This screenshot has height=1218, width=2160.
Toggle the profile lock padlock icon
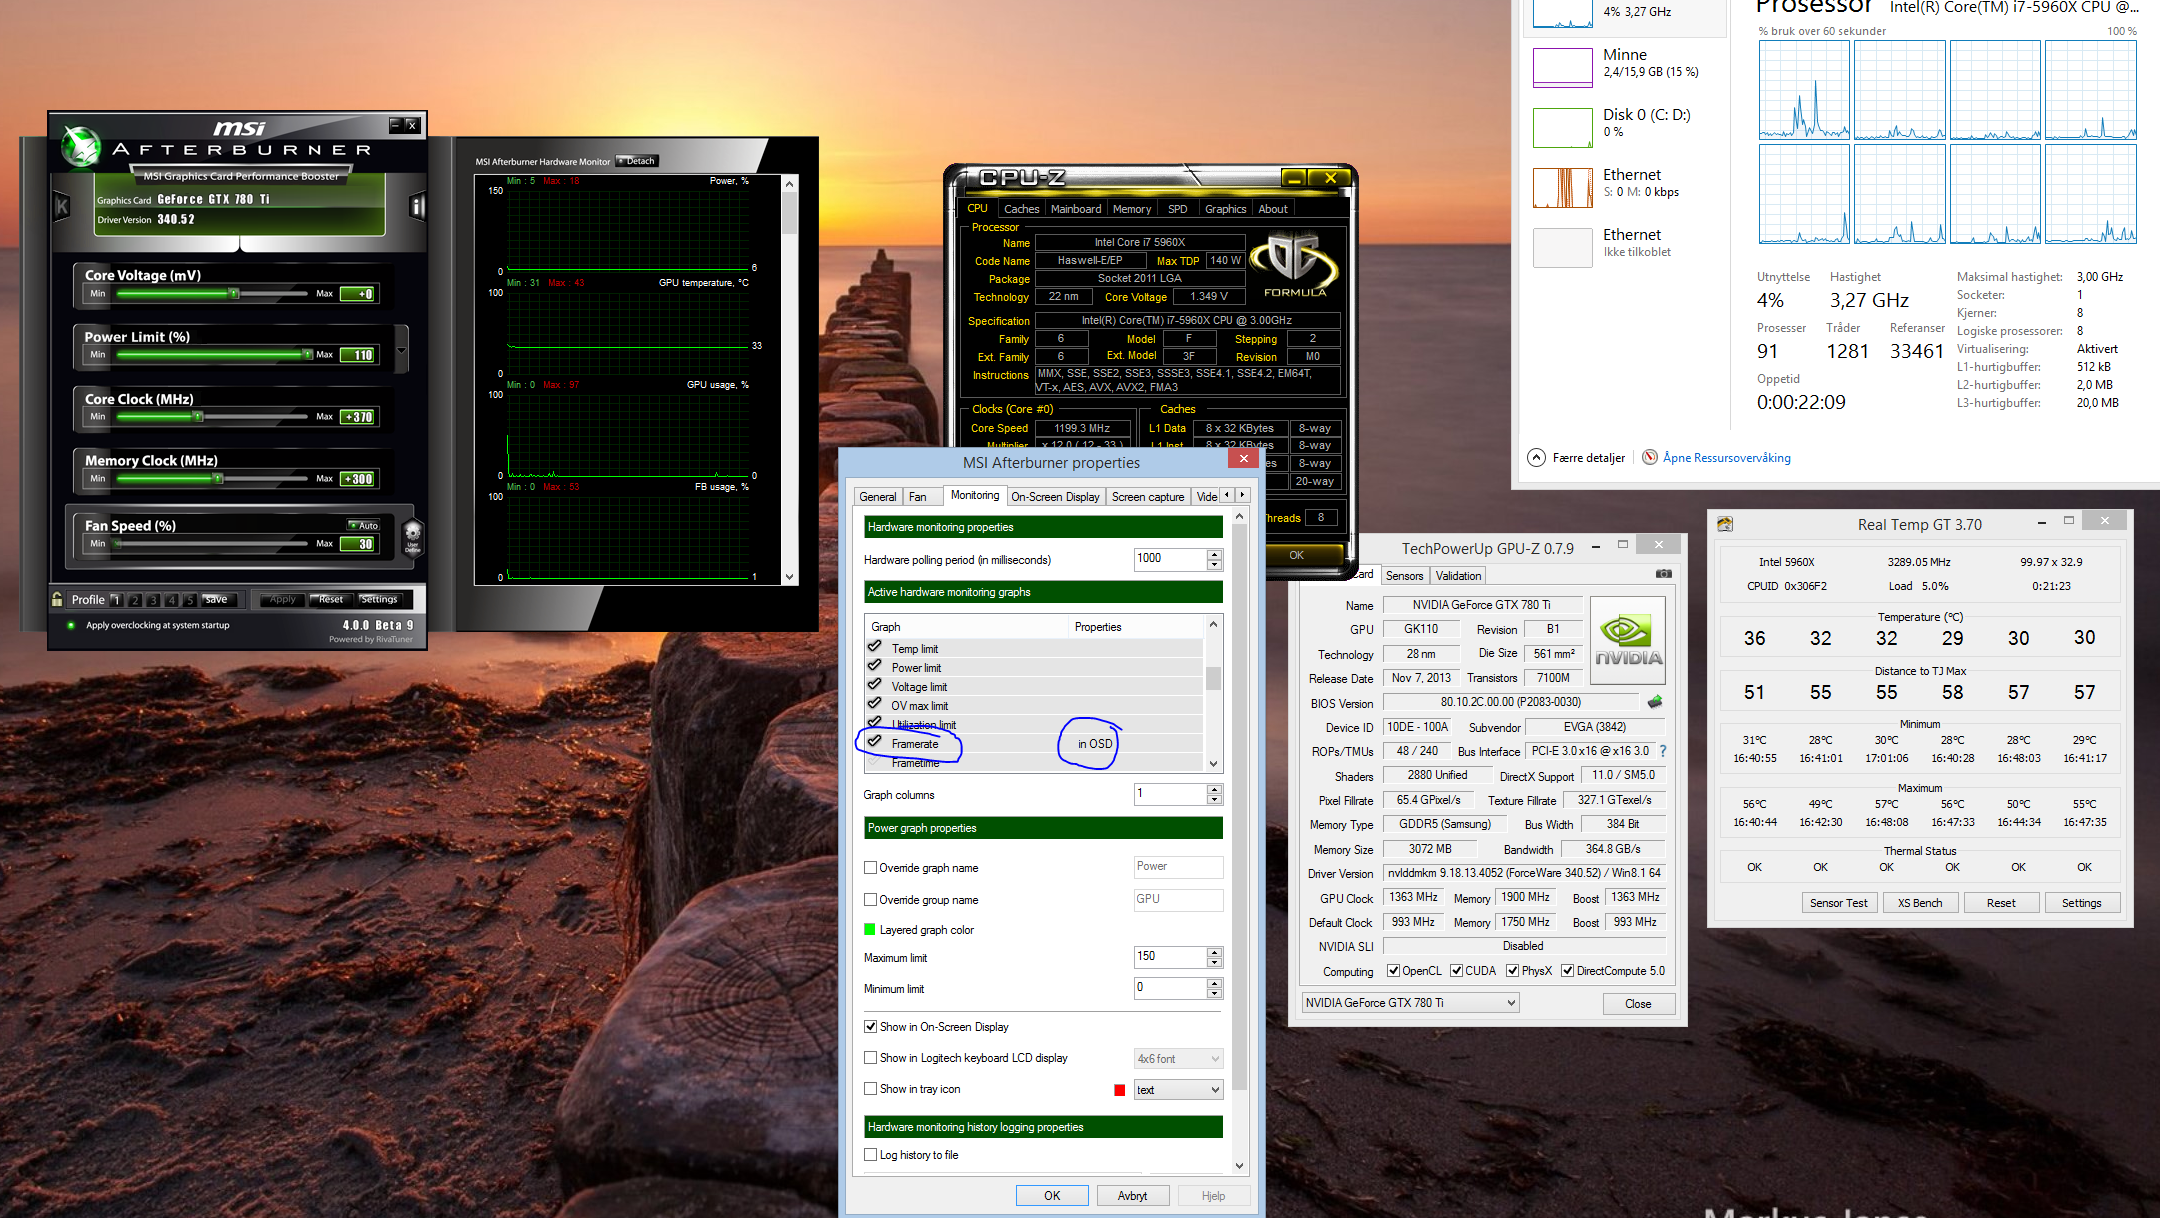click(x=58, y=599)
